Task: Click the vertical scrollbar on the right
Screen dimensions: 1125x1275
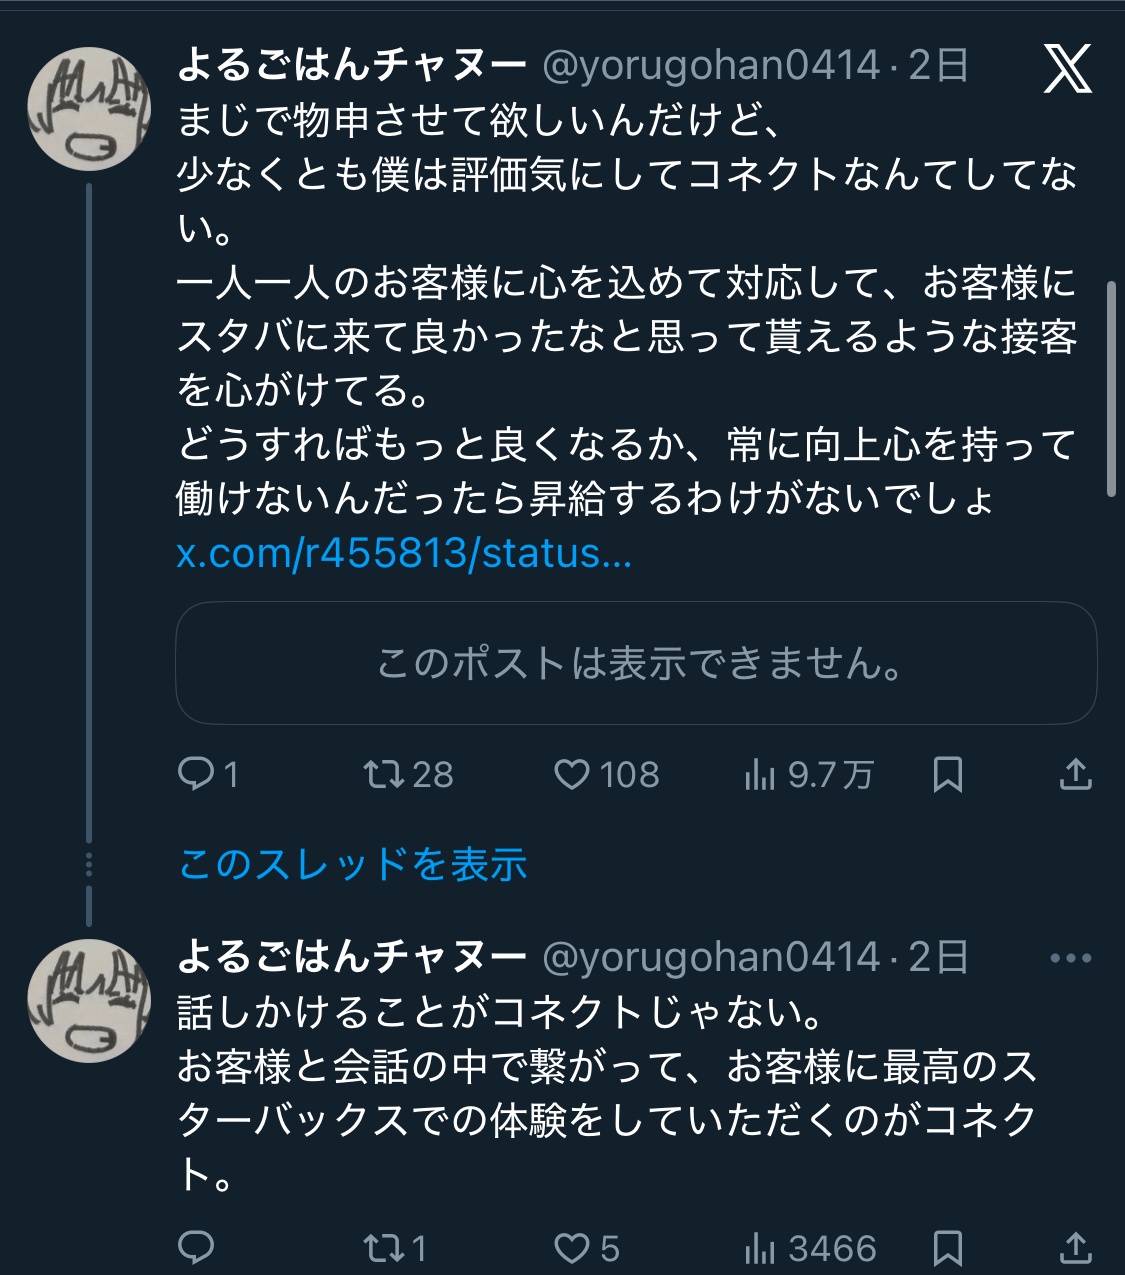Action: (x=1111, y=390)
